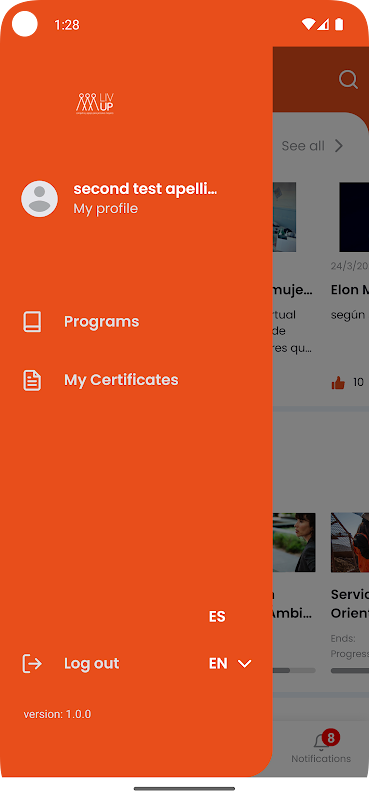Tap the Programs book icon
Viewport: 369px width, 800px height.
point(32,322)
